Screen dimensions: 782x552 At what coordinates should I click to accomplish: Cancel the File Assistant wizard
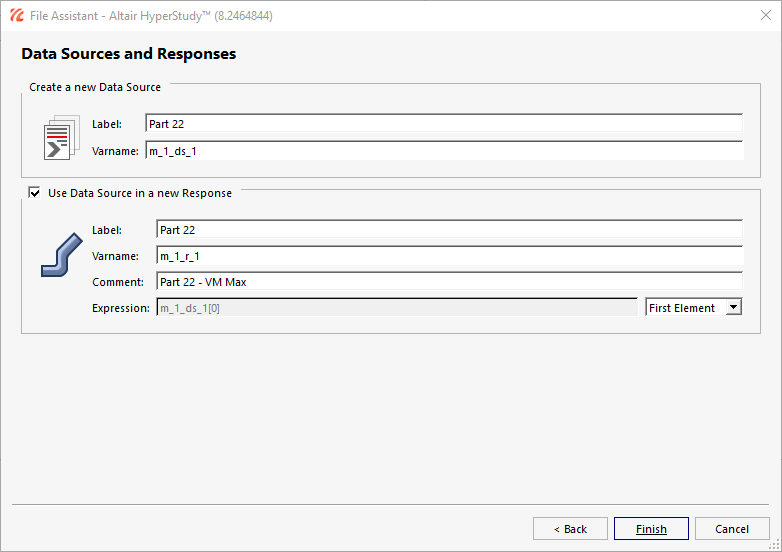point(732,529)
